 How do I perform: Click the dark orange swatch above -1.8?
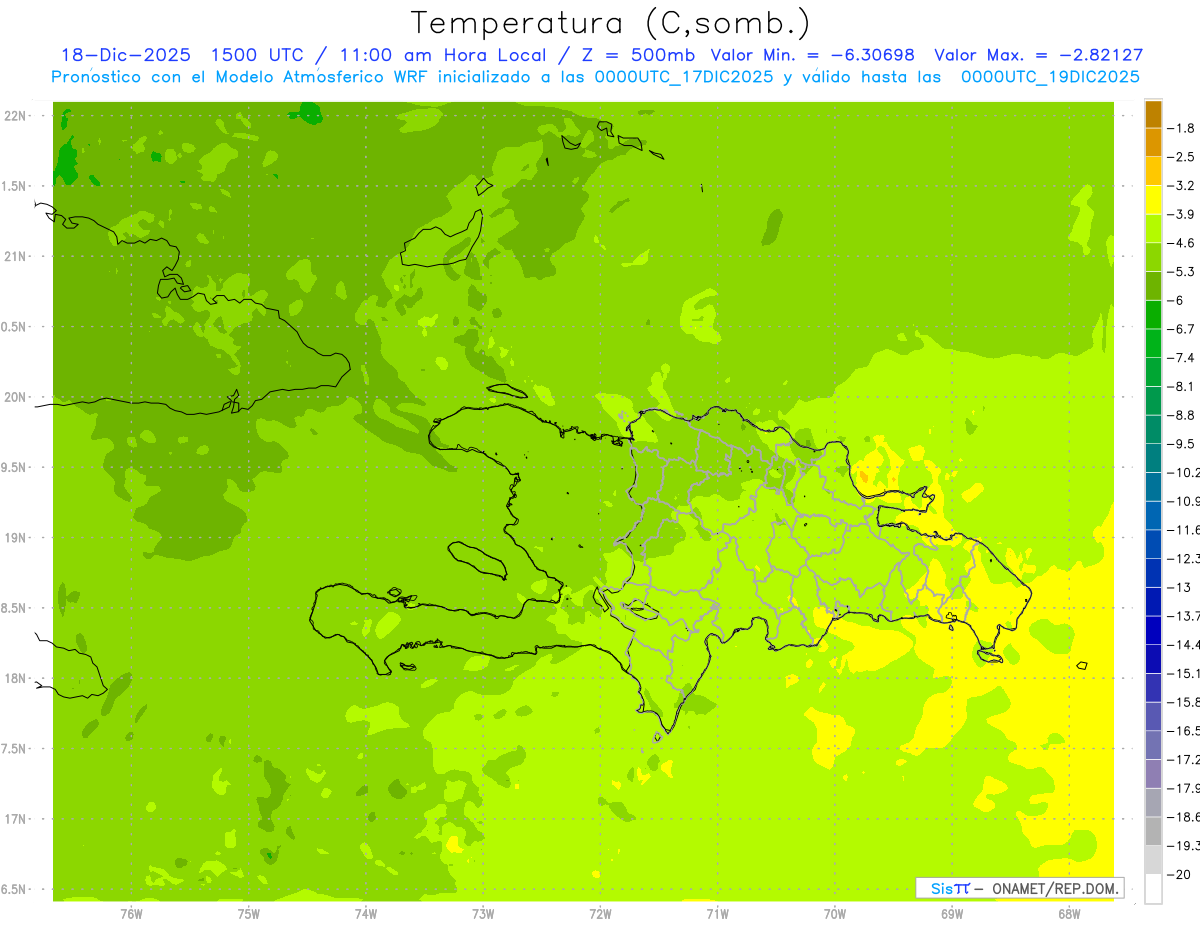tap(1153, 114)
